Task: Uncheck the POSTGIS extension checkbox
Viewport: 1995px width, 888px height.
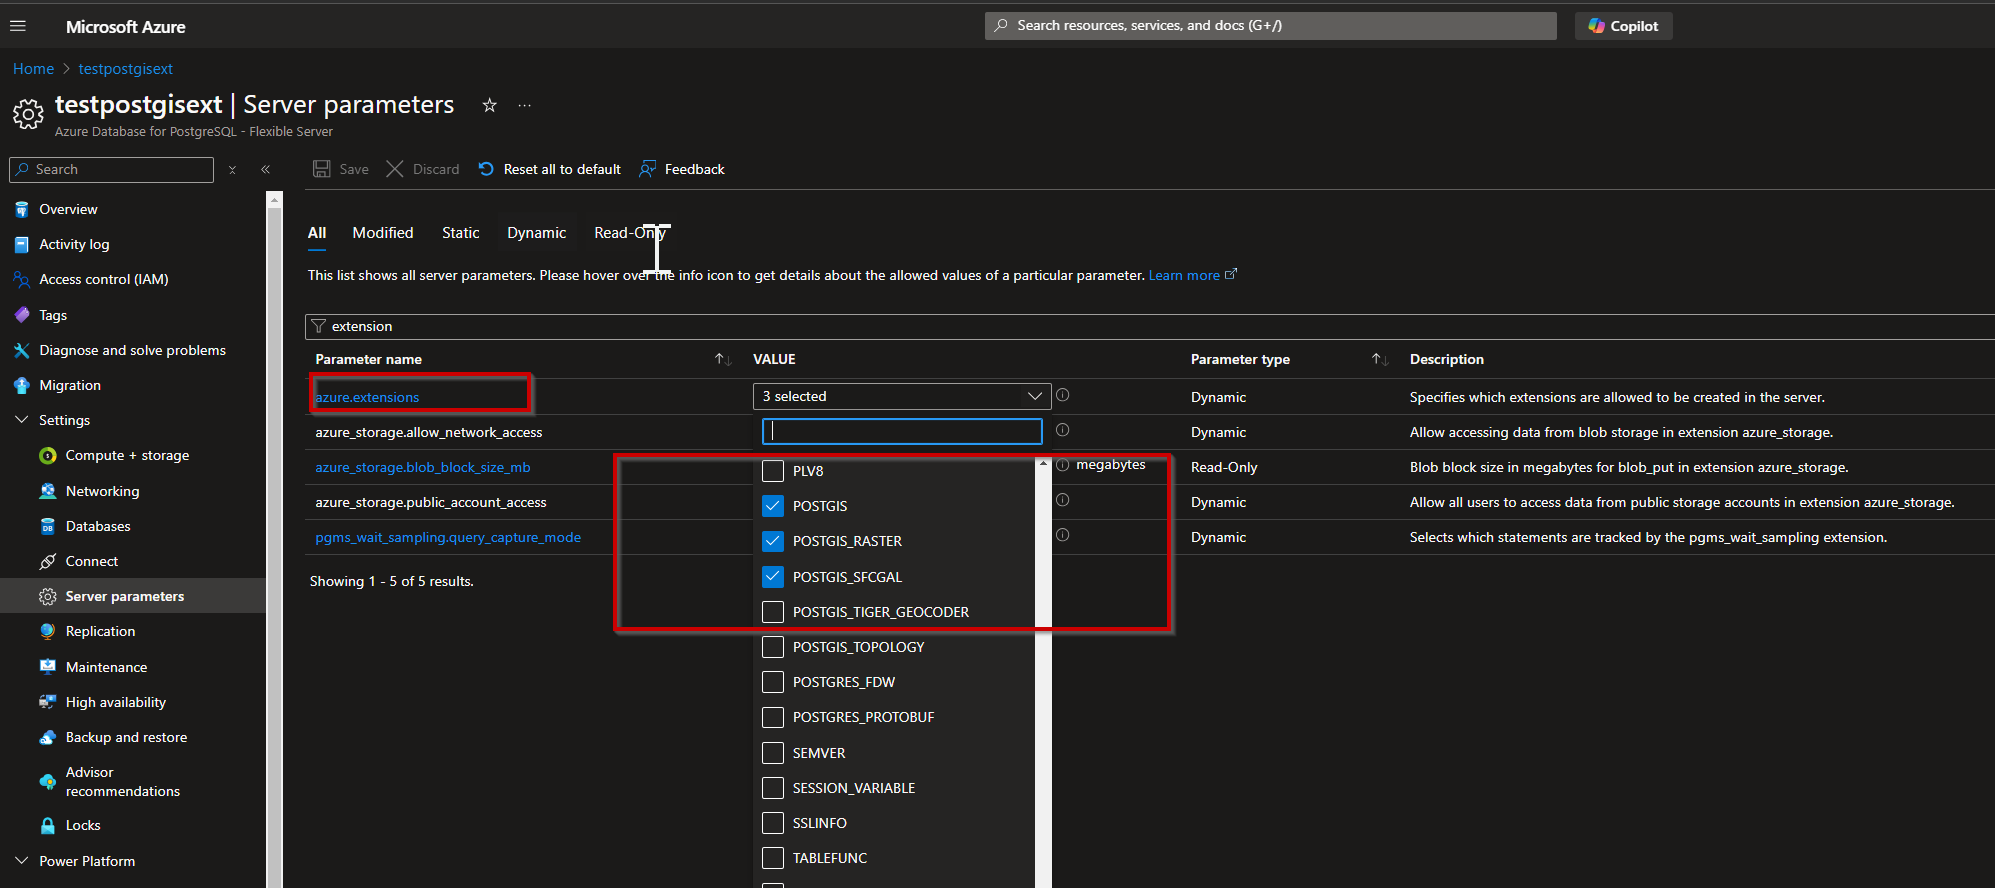Action: click(773, 506)
